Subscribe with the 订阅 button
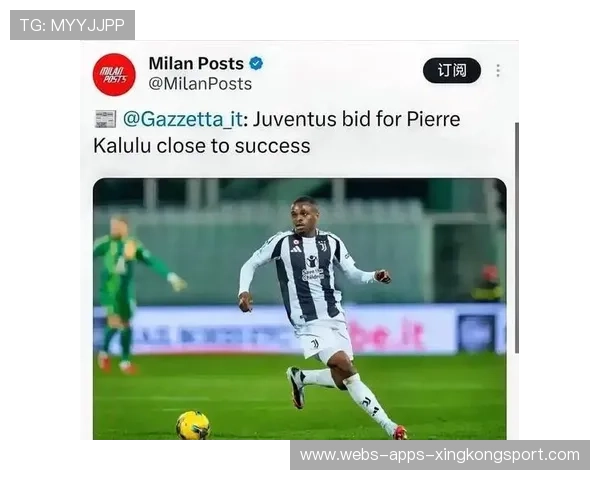Image resolution: width=600 pixels, height=480 pixels. [x=452, y=70]
